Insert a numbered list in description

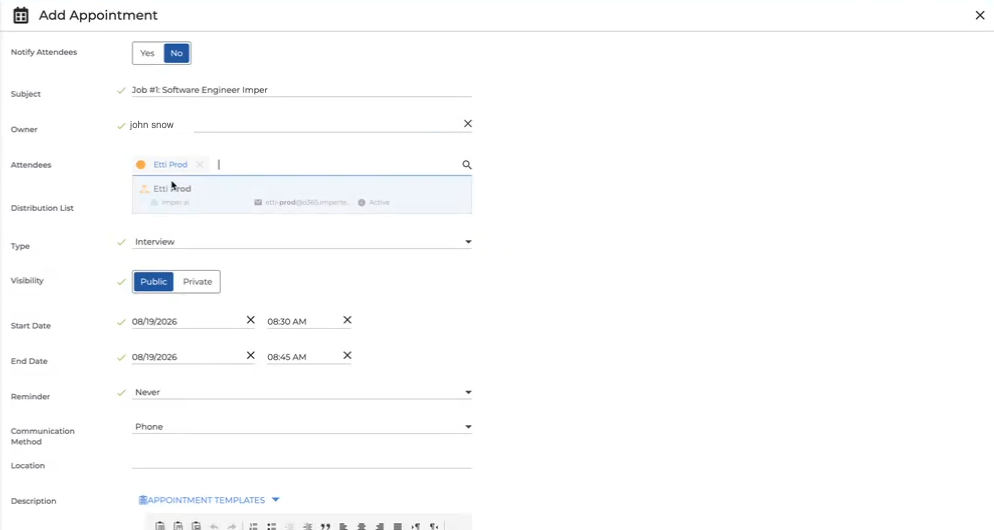(253, 526)
